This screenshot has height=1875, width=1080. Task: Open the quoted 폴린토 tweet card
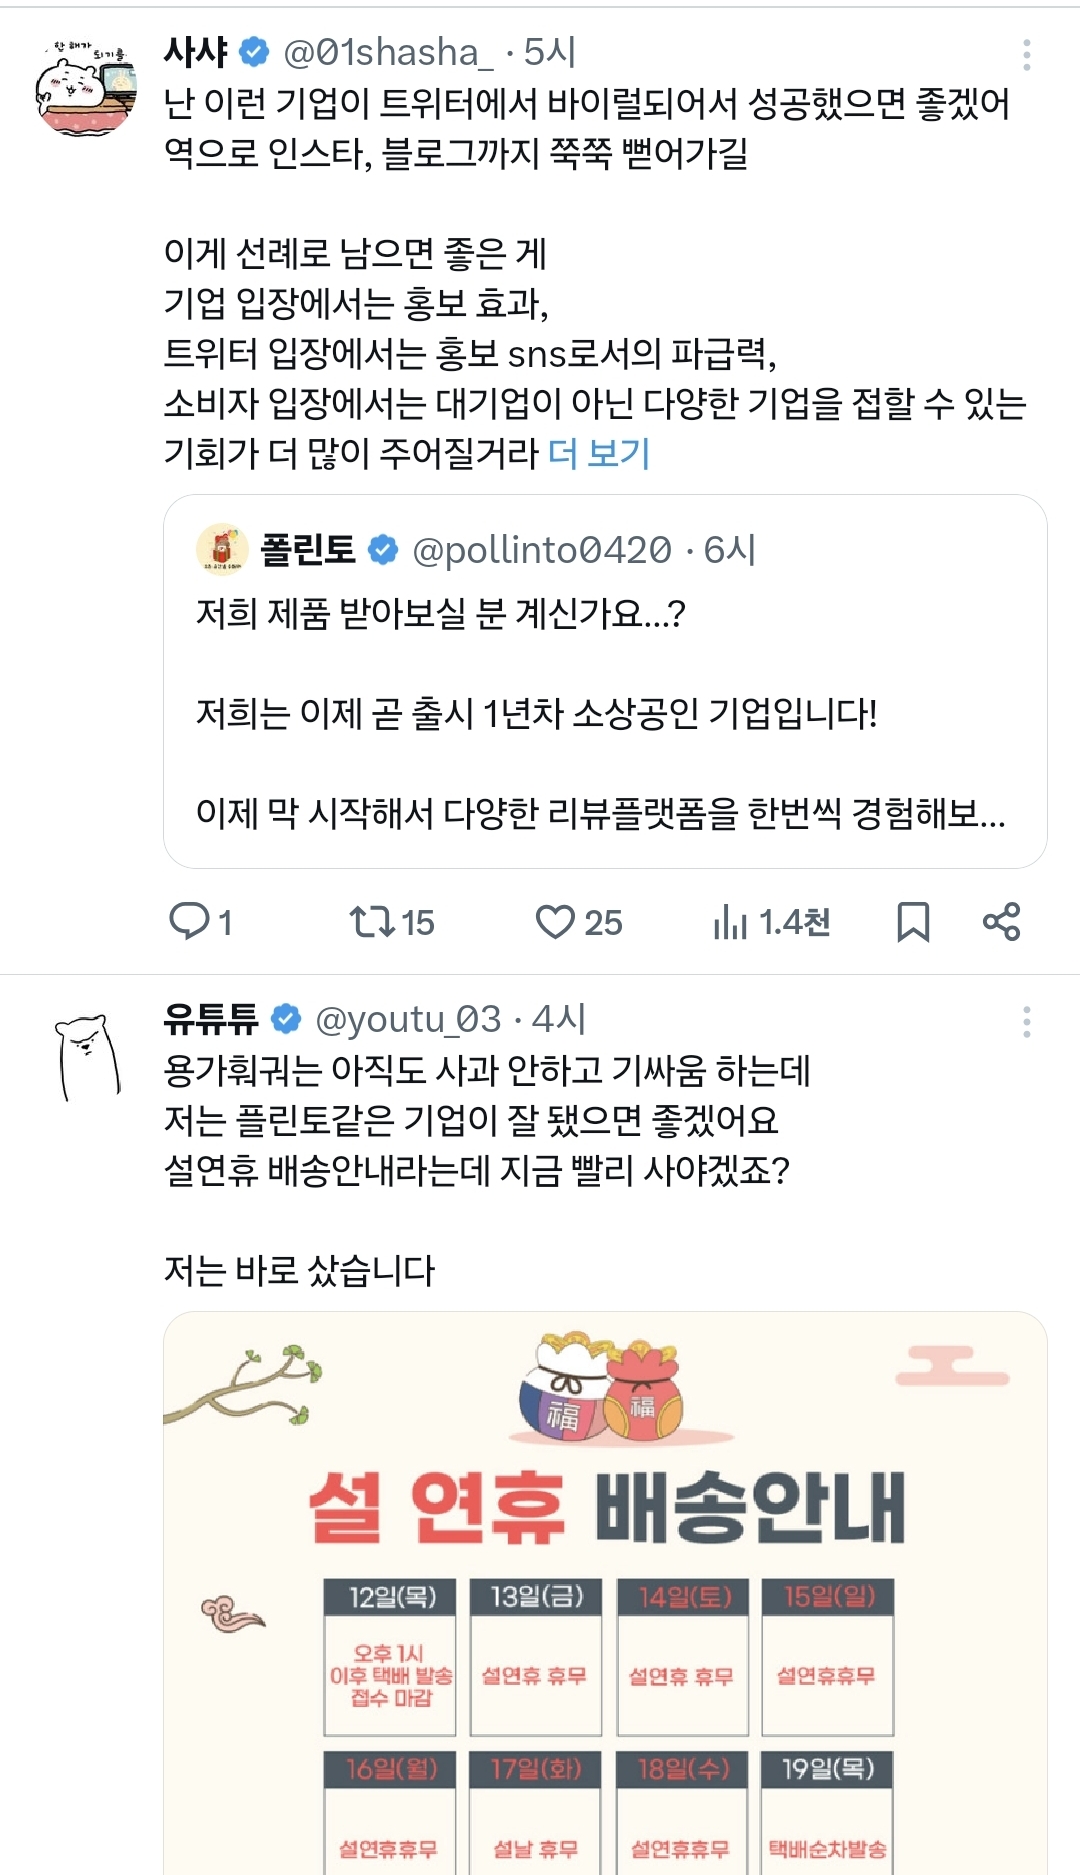[605, 681]
